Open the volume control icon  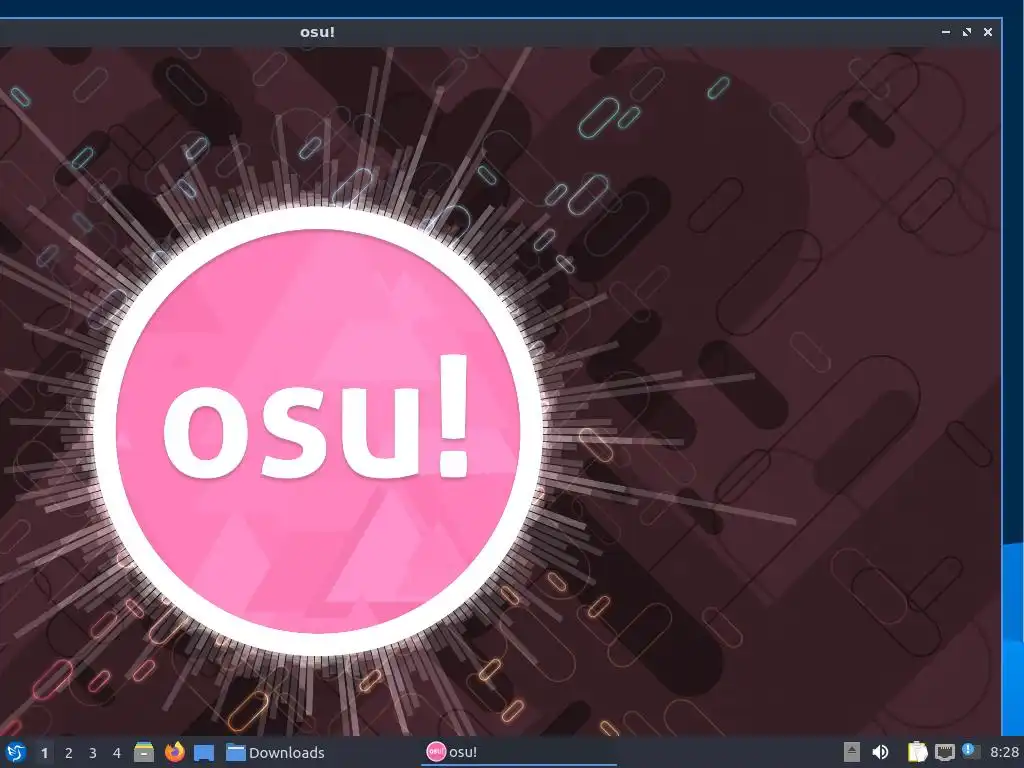click(x=880, y=752)
